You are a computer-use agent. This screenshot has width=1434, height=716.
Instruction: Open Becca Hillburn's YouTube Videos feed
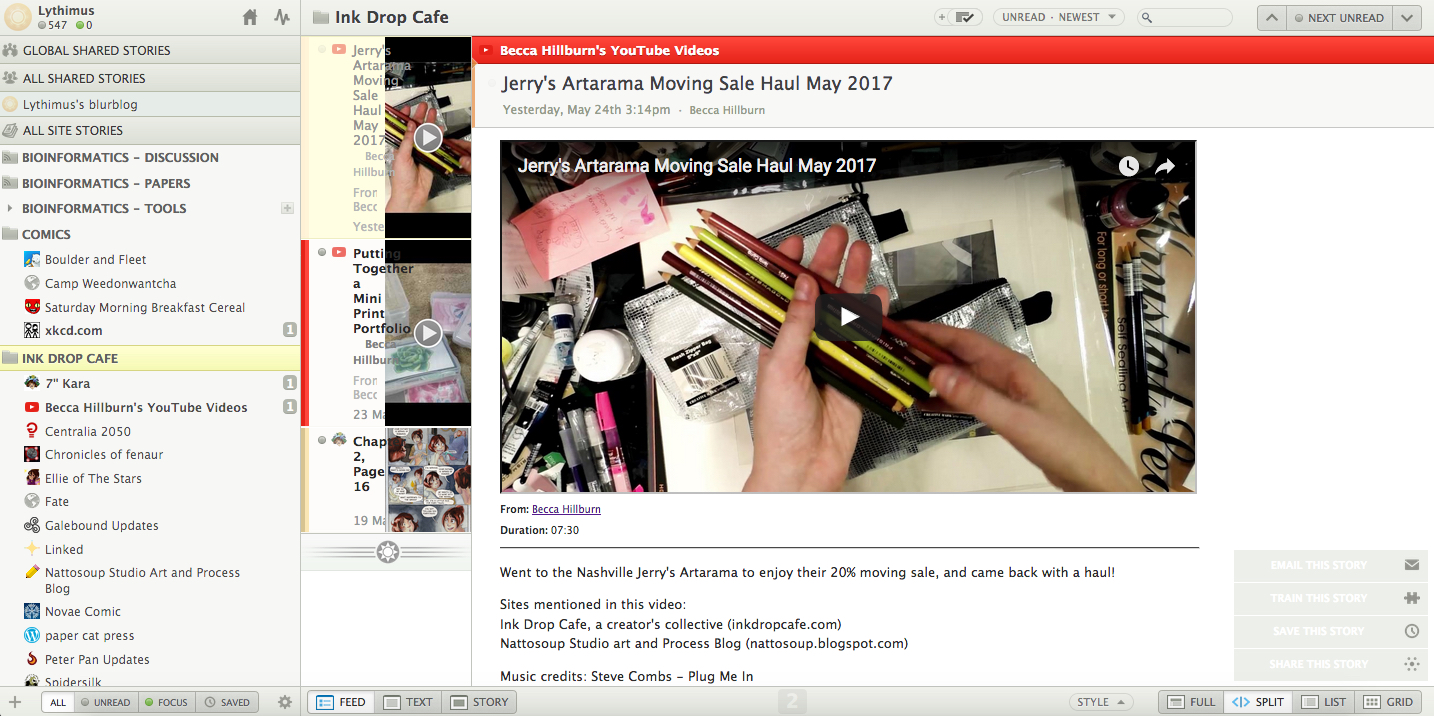(x=146, y=407)
